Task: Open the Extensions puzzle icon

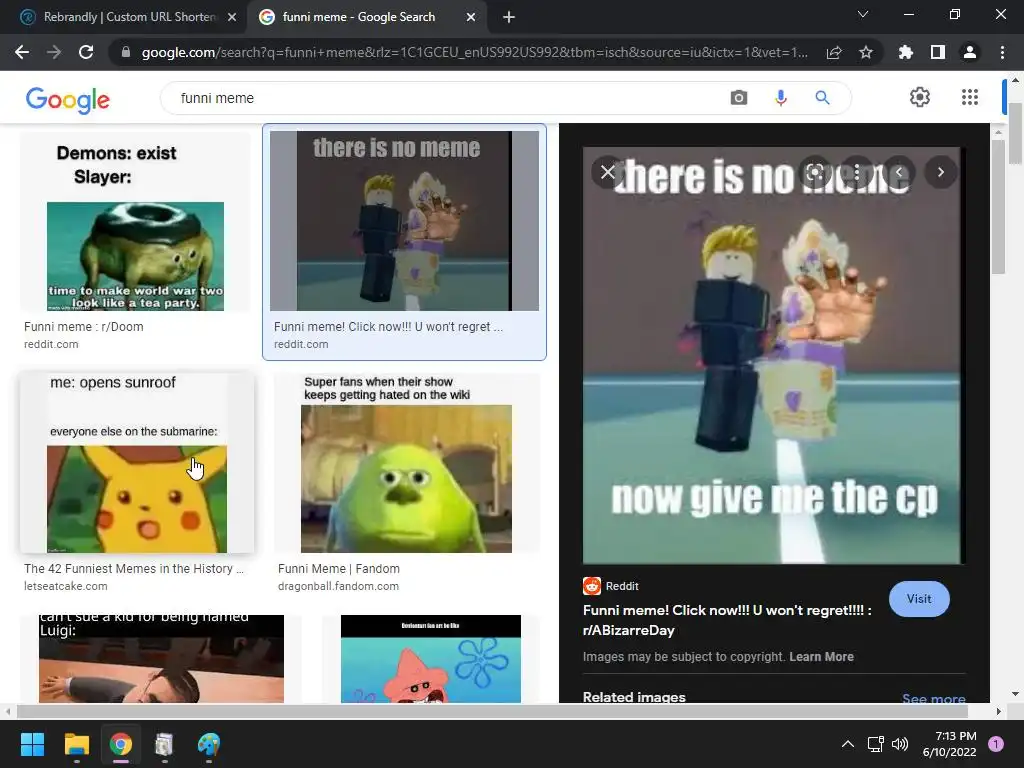Action: pyautogui.click(x=906, y=52)
